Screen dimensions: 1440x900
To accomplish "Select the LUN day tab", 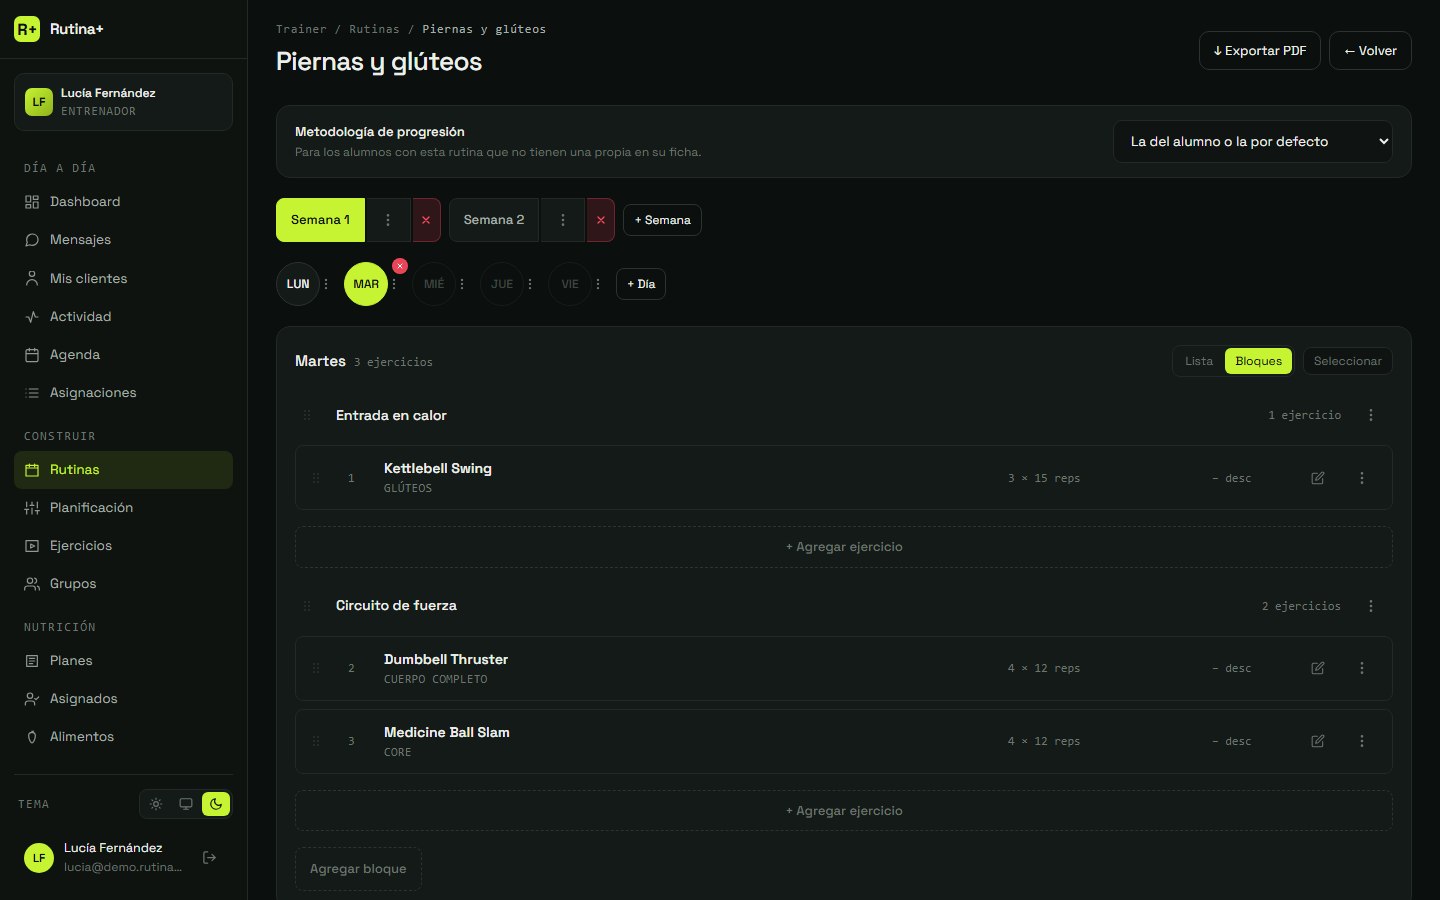I will (x=298, y=284).
